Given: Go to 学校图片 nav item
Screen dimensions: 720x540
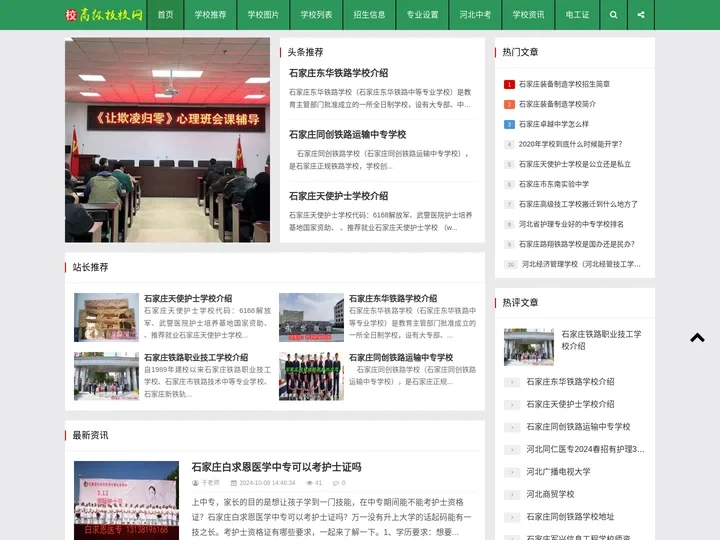Looking at the screenshot, I should (x=263, y=15).
